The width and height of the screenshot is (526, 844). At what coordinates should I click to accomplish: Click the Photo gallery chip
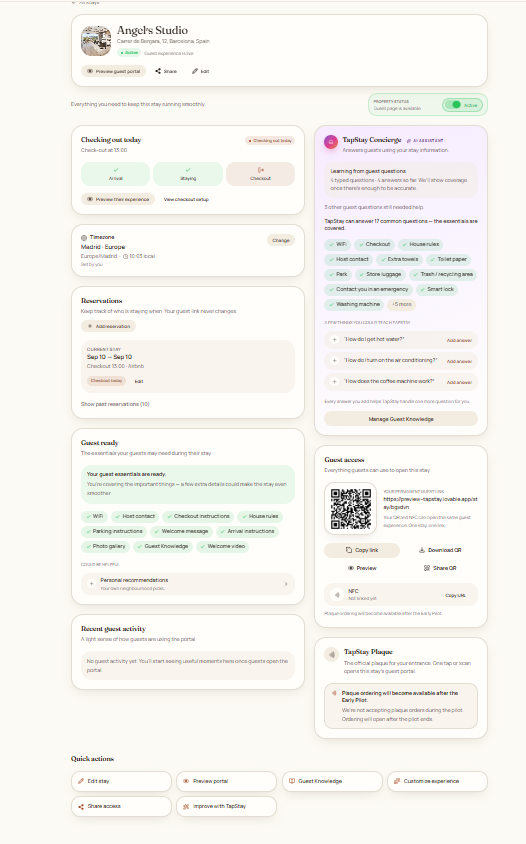(105, 546)
